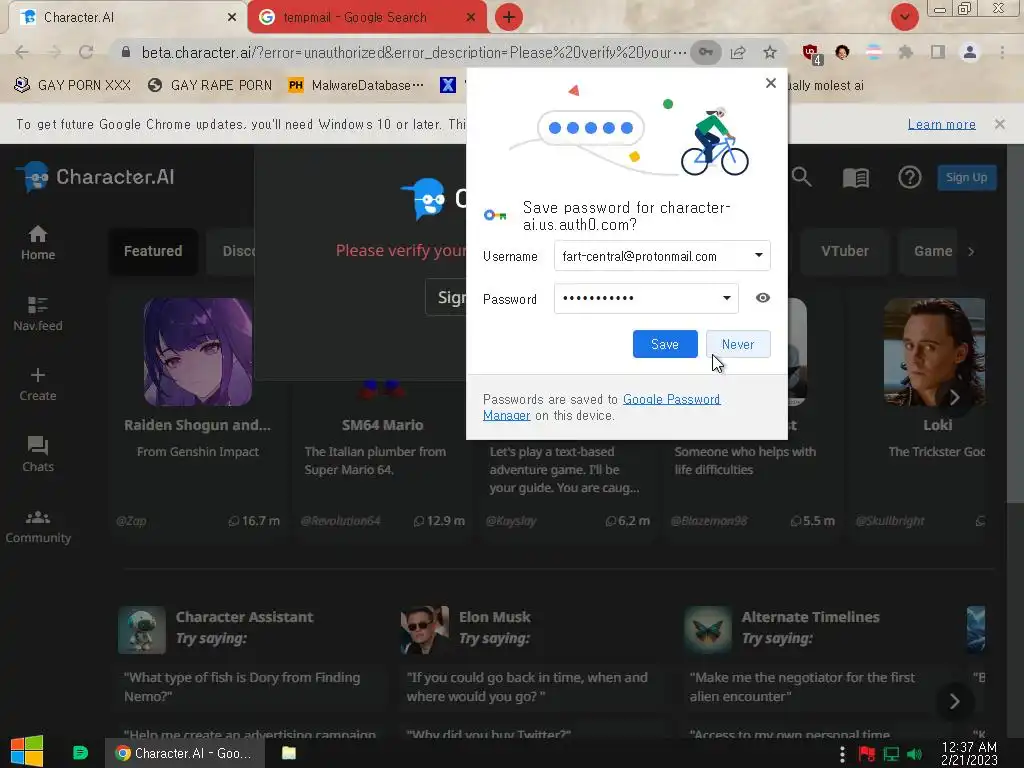Image resolution: width=1024 pixels, height=768 pixels.
Task: Advance featured carousel next arrow
Action: click(954, 397)
